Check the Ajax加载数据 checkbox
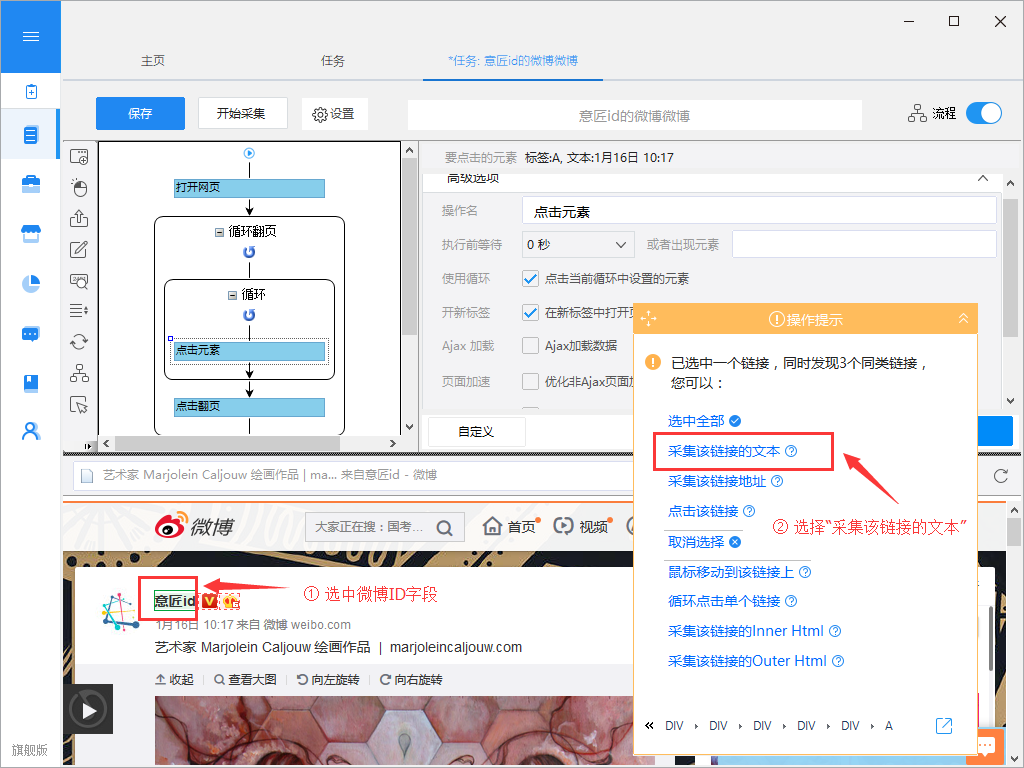Image resolution: width=1024 pixels, height=768 pixels. (x=530, y=345)
